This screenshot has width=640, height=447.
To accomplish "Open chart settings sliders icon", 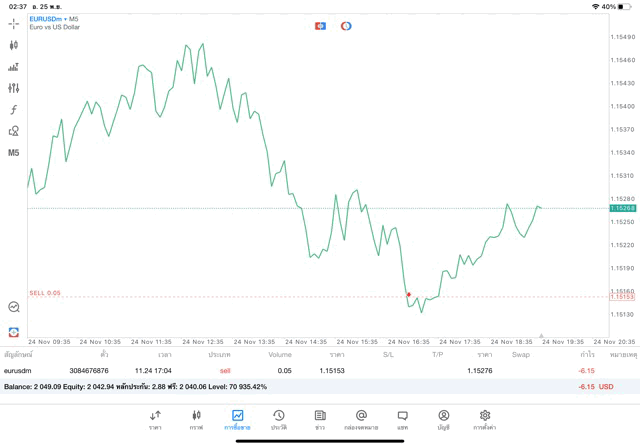I will click(x=14, y=88).
